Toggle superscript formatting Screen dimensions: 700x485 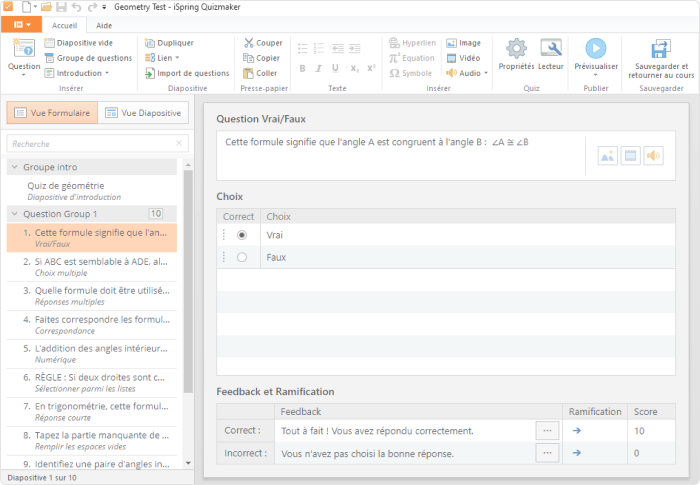click(x=371, y=68)
